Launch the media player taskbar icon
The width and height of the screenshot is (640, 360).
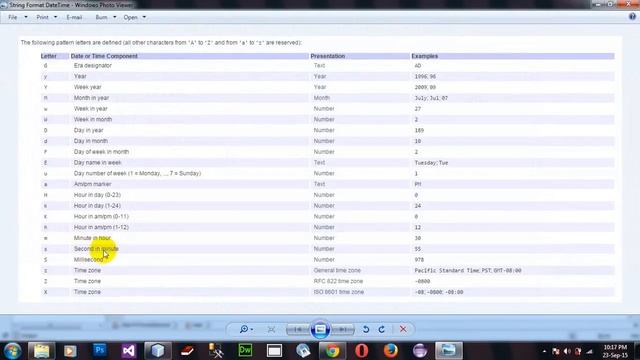pyautogui.click(x=70, y=351)
